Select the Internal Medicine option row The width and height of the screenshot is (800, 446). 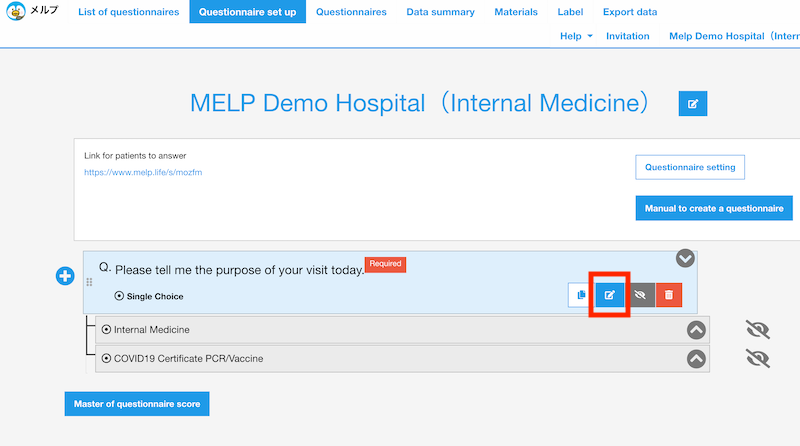coord(402,330)
